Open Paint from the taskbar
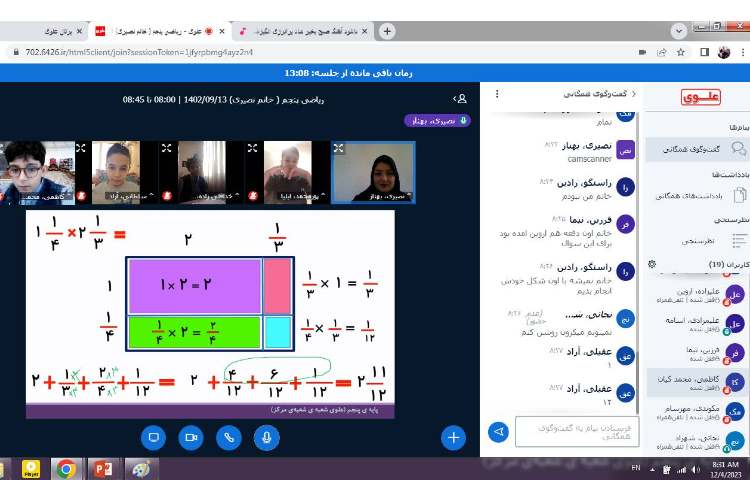This screenshot has height=480, width=750. (x=141, y=469)
